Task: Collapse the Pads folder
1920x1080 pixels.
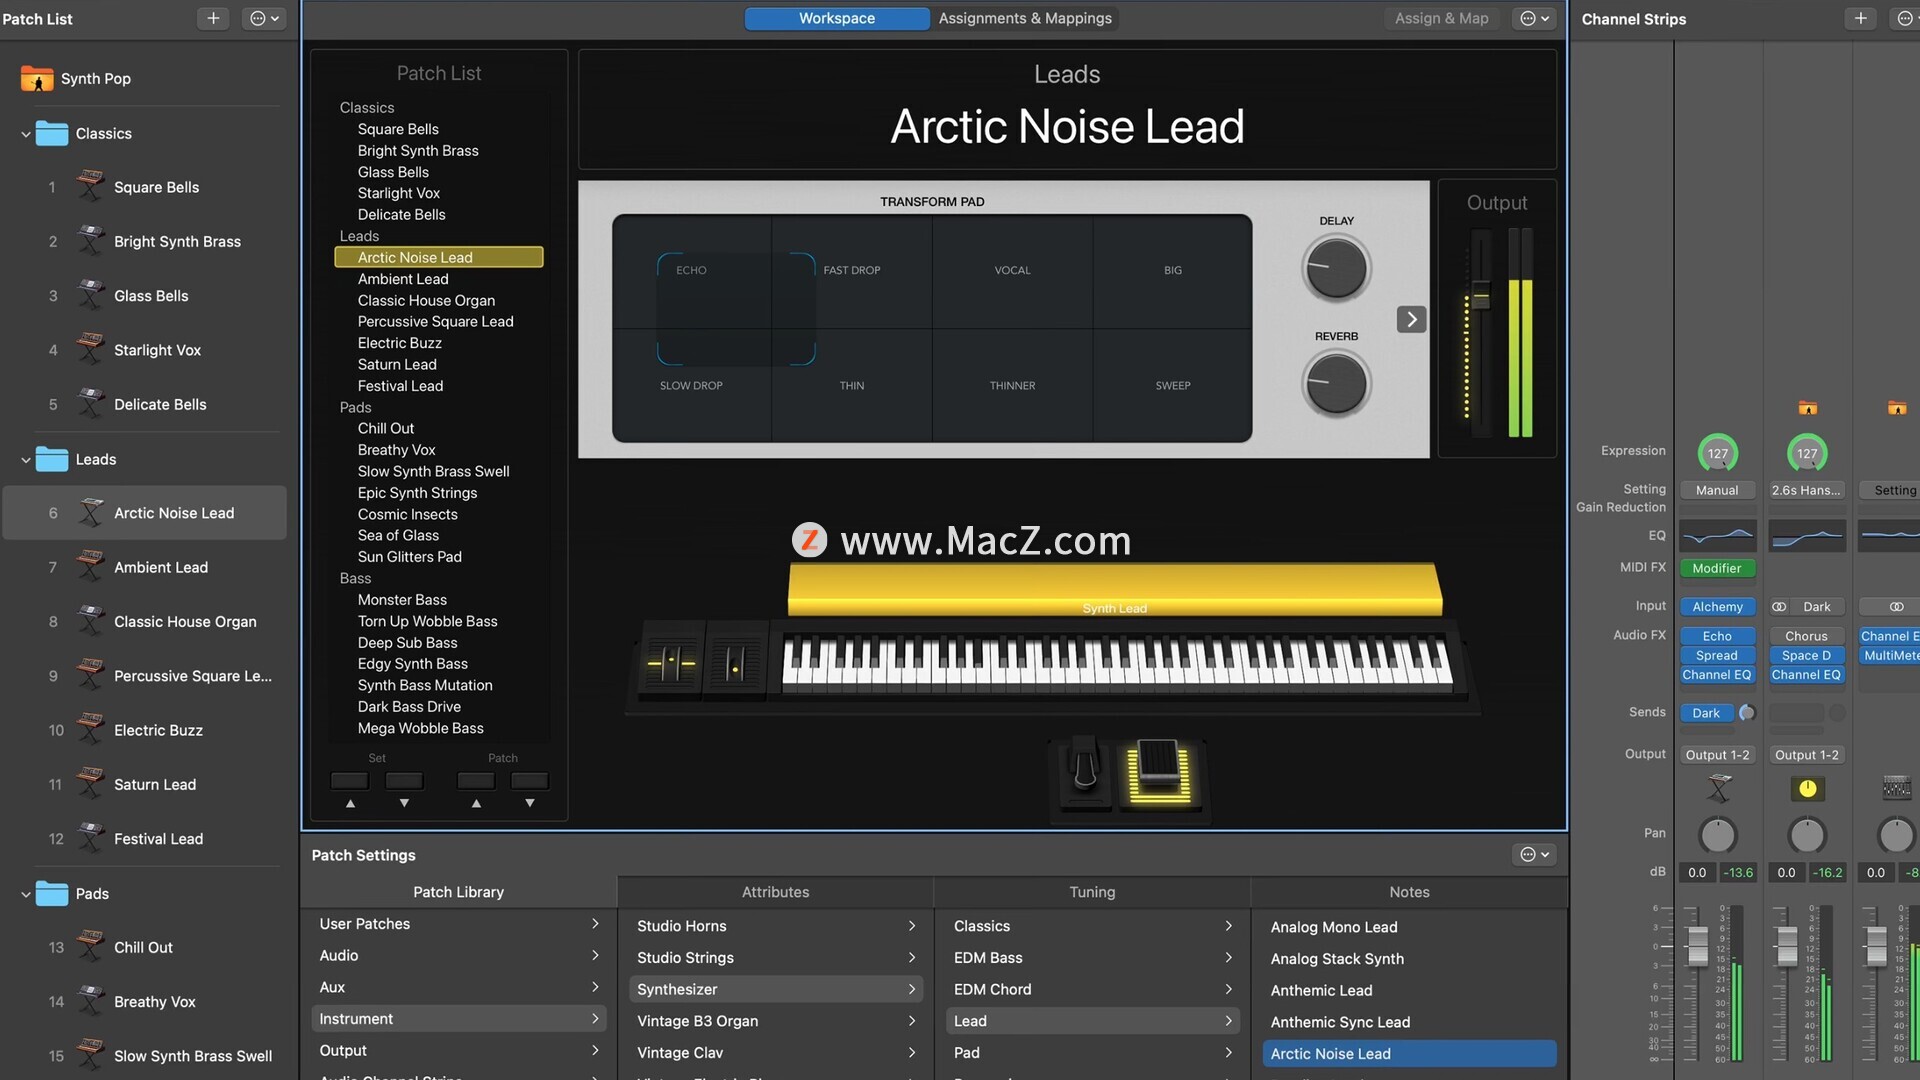Action: [x=25, y=894]
